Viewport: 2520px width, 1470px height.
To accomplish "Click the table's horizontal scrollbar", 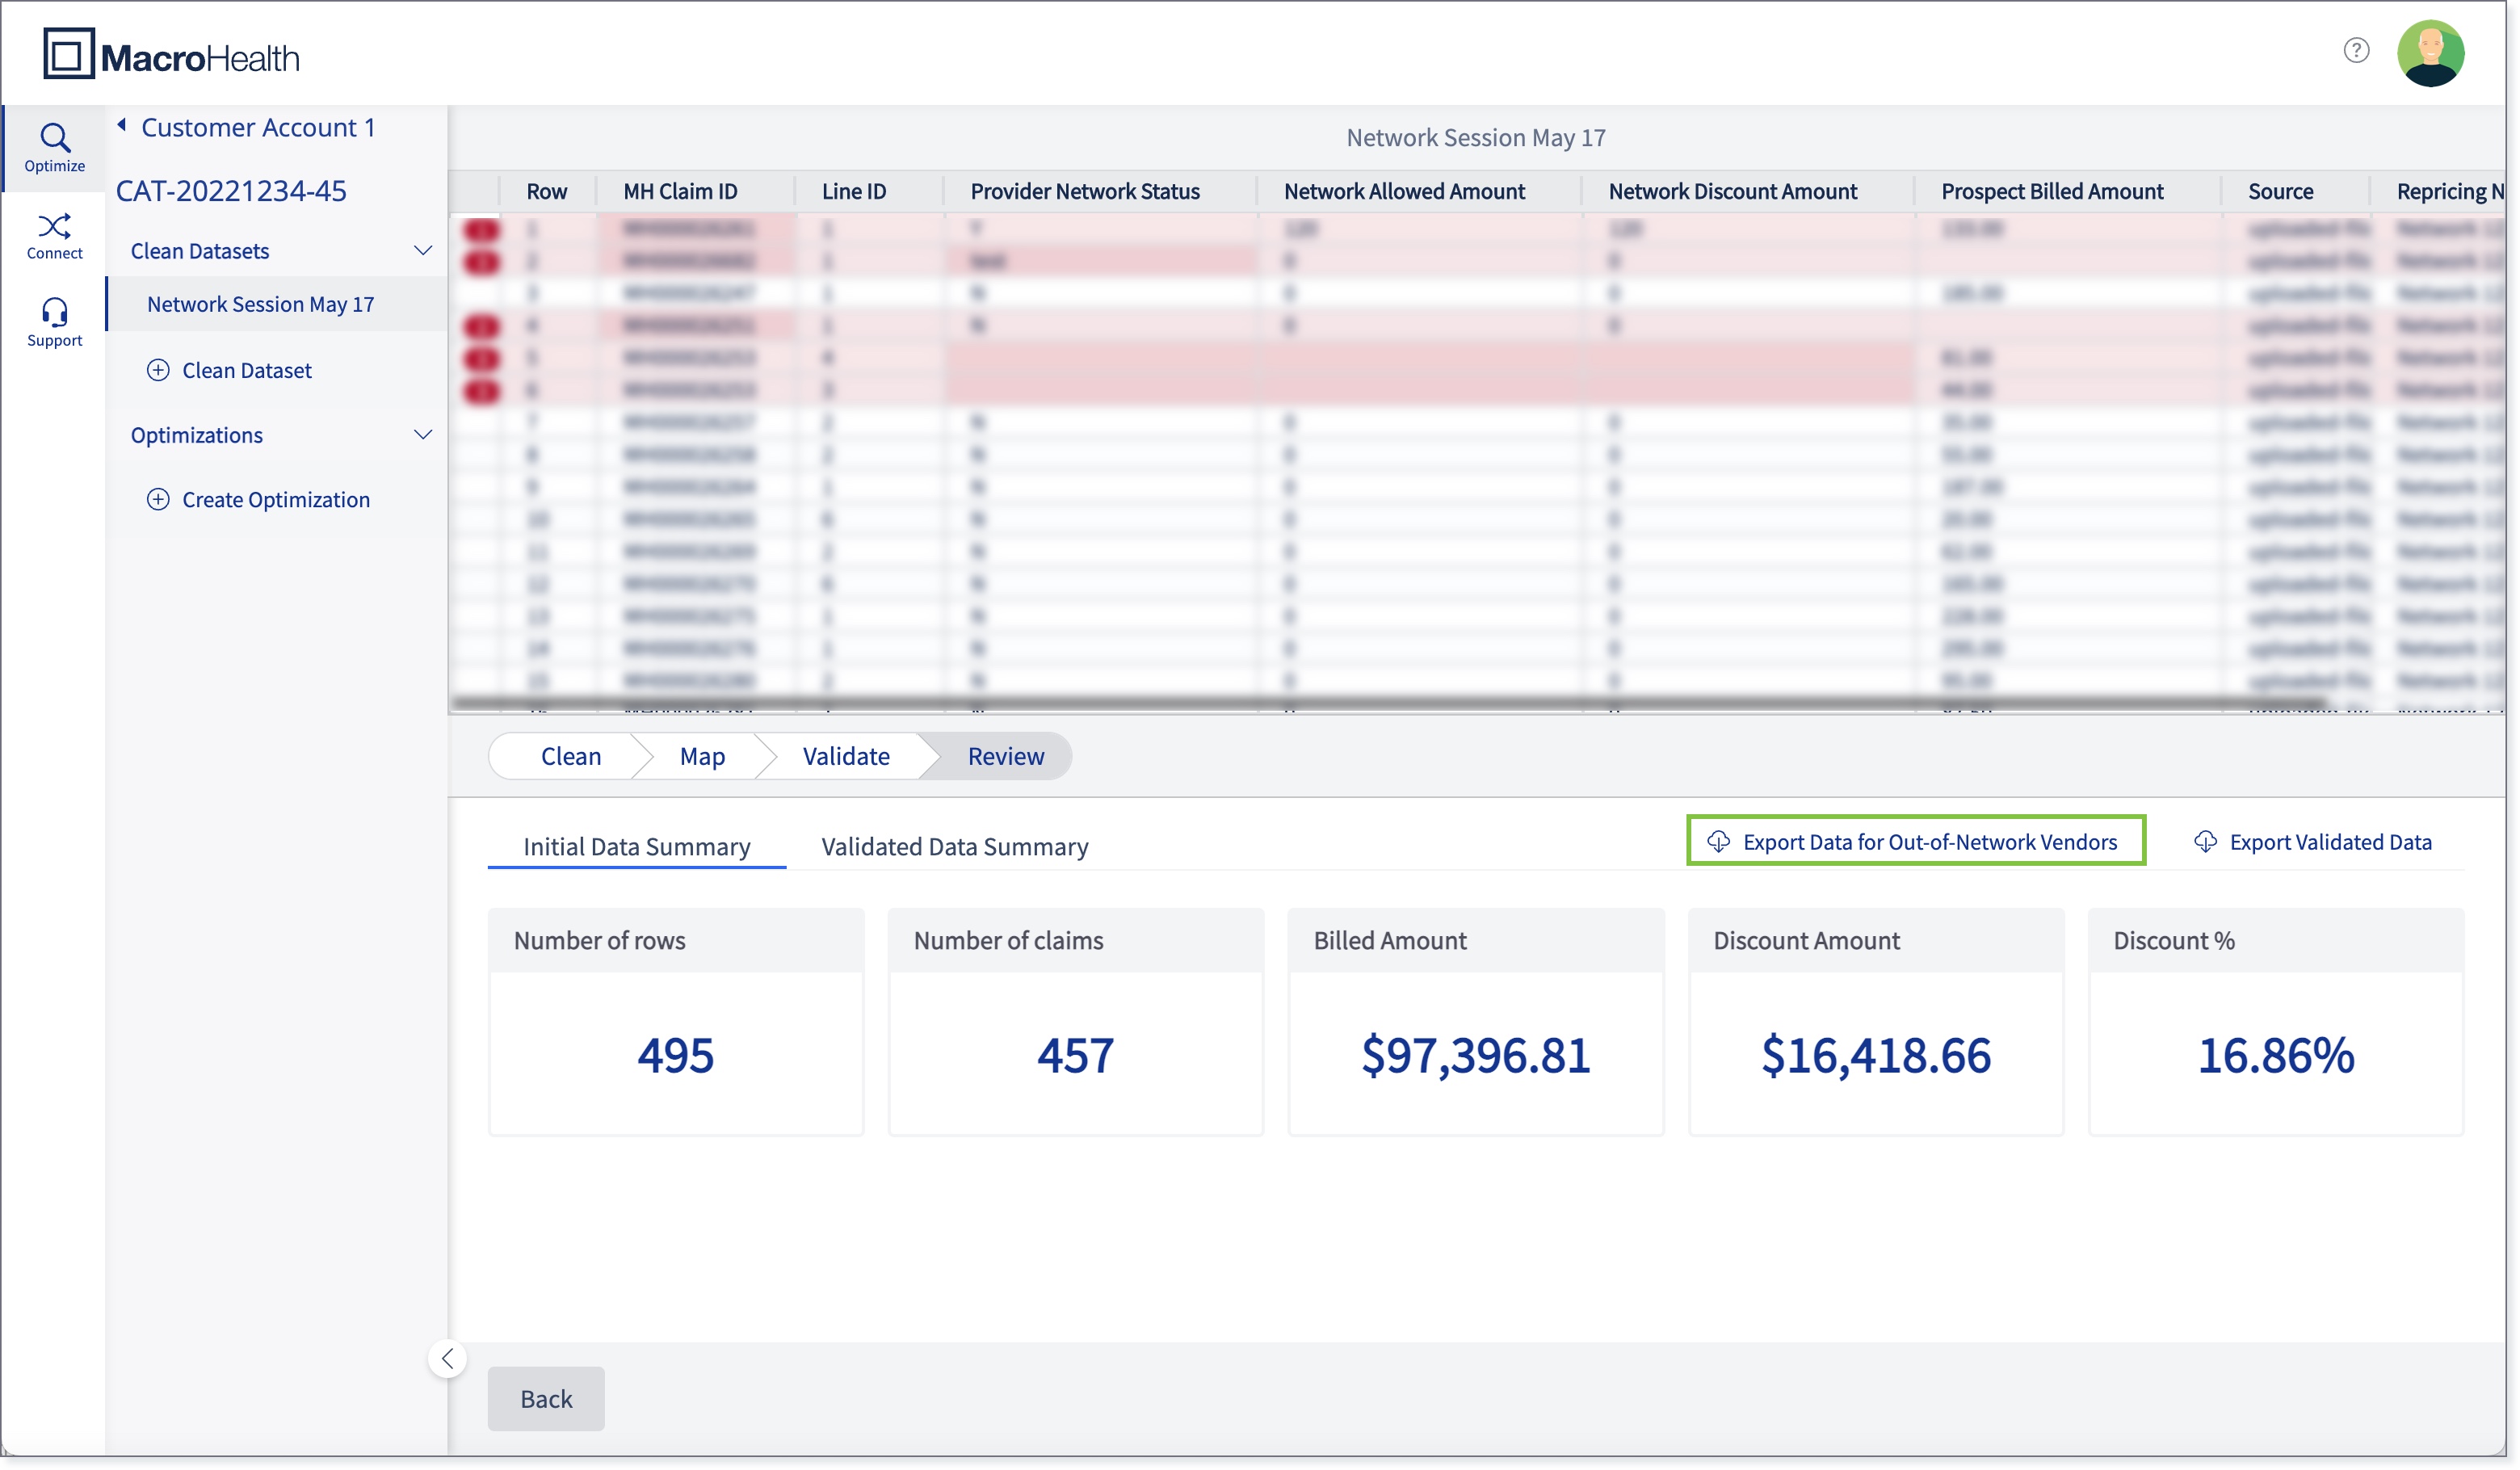I will 1390,703.
